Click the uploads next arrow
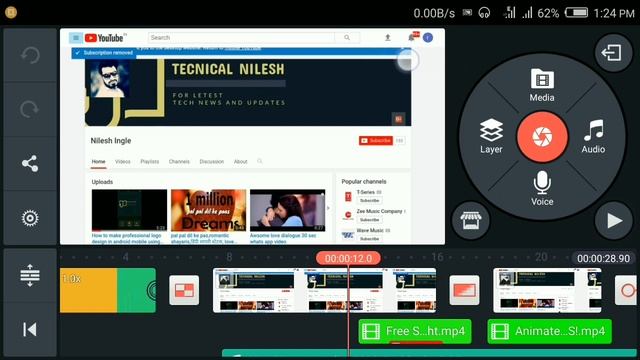The image size is (640, 360). tap(328, 208)
